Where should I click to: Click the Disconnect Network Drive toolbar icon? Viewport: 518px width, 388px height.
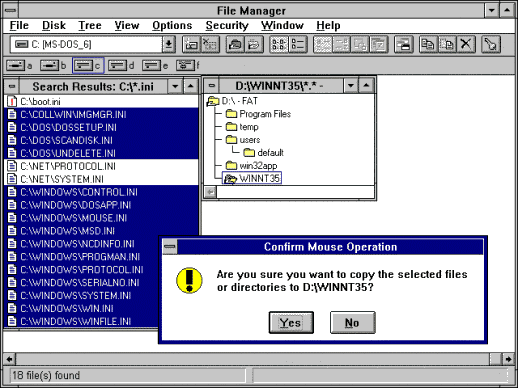point(210,44)
